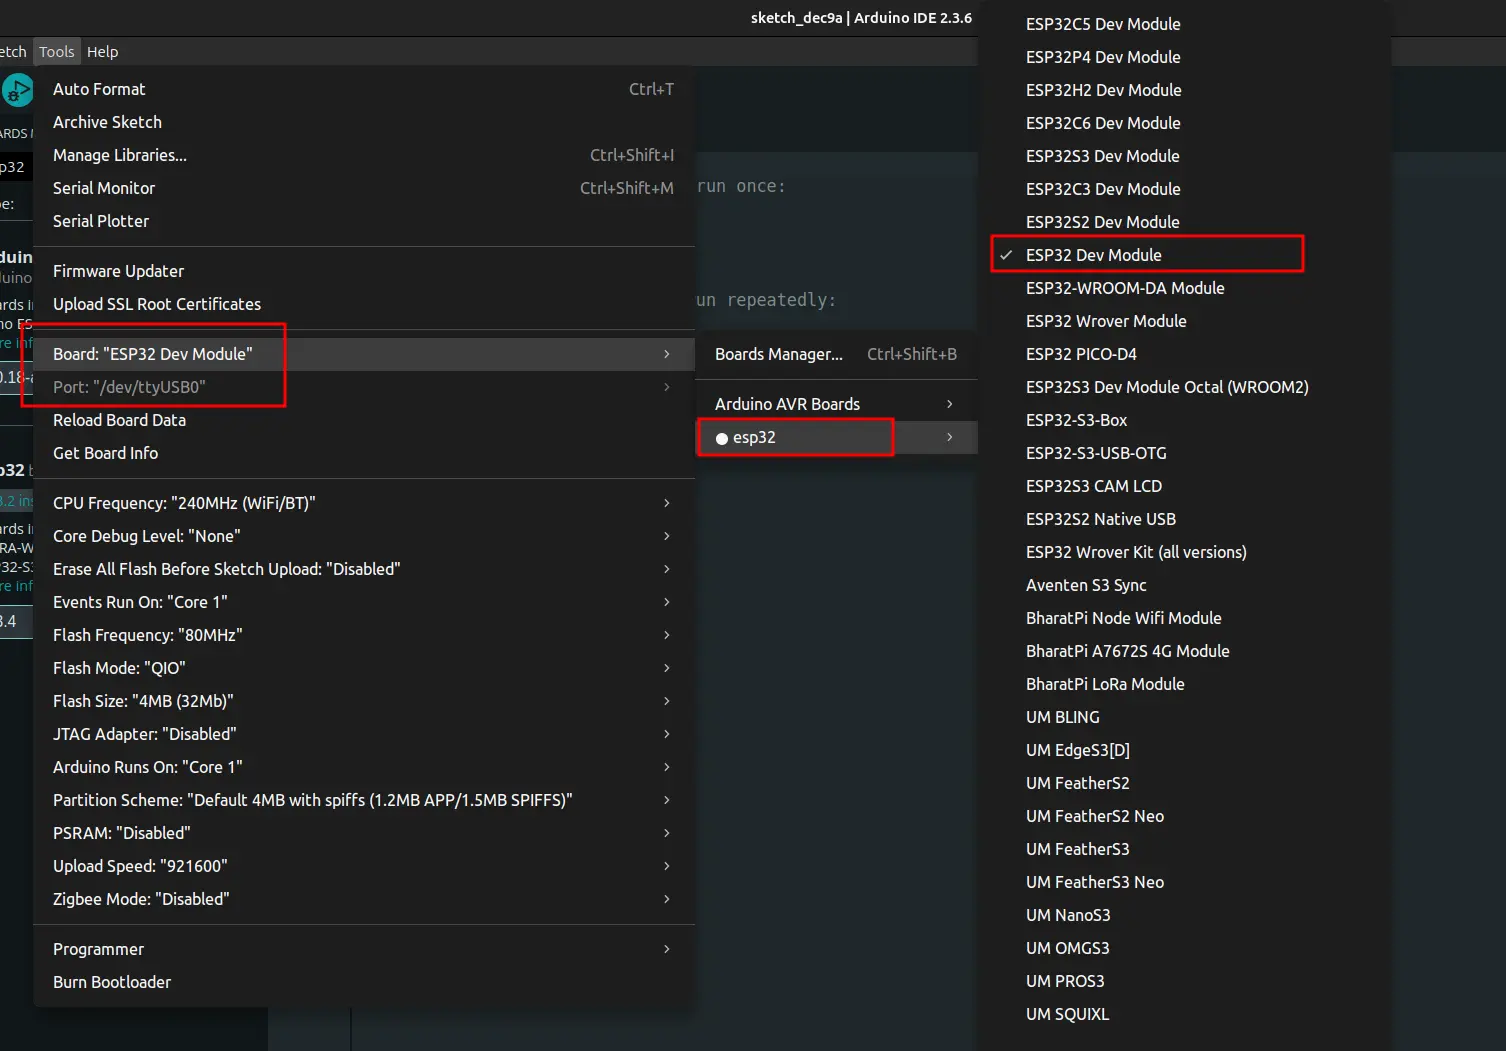
Task: Launch Serial Plotter
Action: 364,221
